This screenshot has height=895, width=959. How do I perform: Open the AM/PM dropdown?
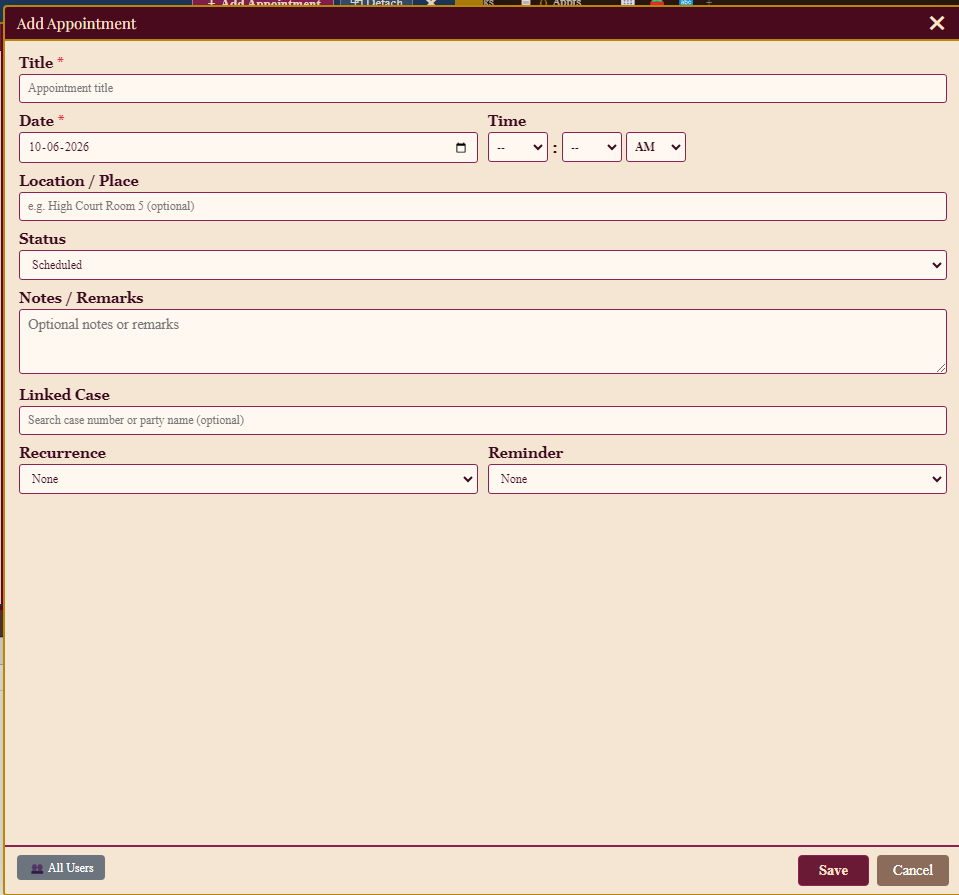point(656,147)
